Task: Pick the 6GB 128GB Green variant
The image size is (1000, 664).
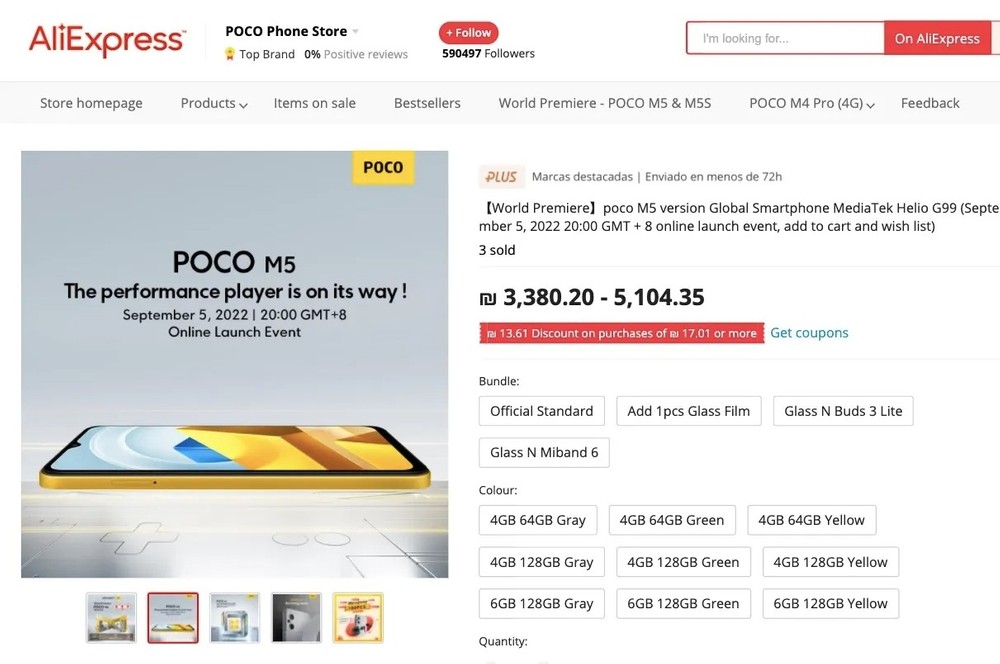Action: click(x=683, y=604)
